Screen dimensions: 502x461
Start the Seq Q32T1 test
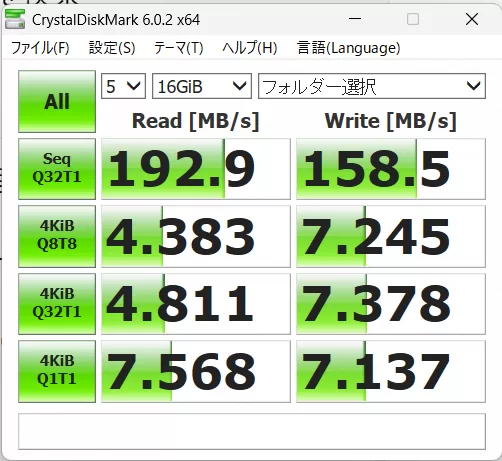pyautogui.click(x=57, y=169)
